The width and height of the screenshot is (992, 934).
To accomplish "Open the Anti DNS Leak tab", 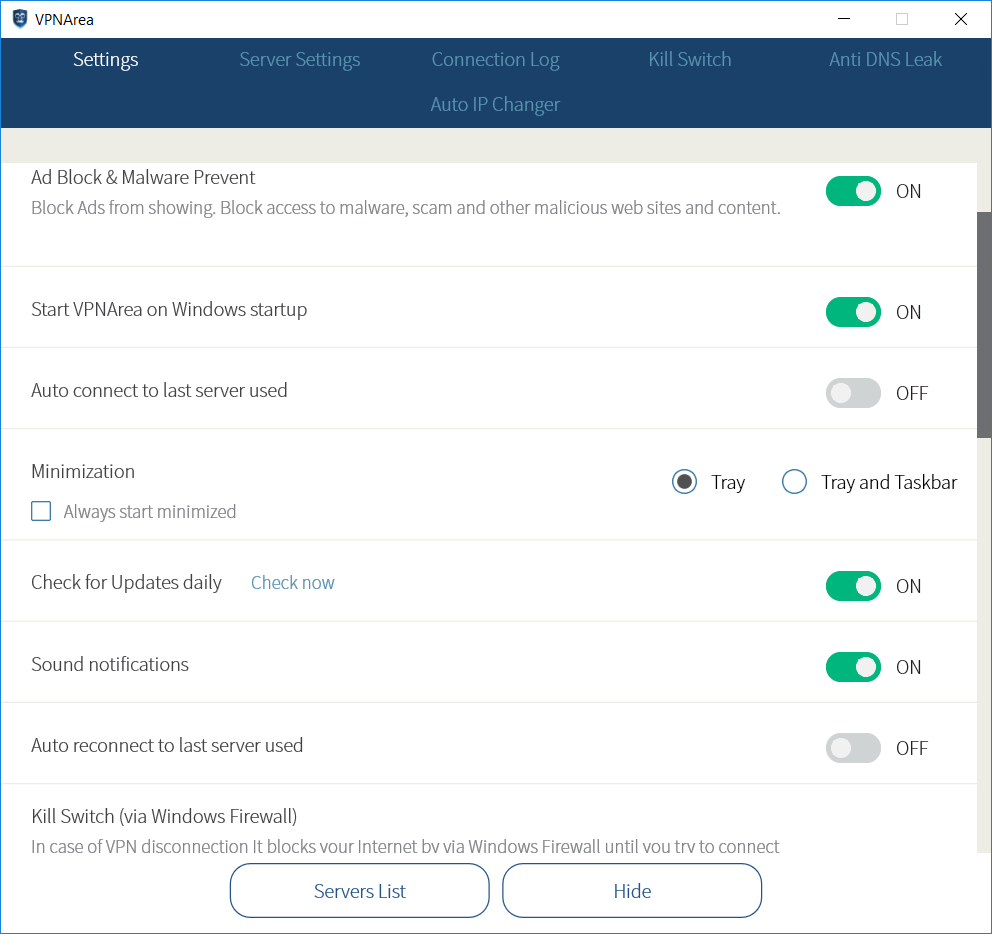I will coord(885,59).
